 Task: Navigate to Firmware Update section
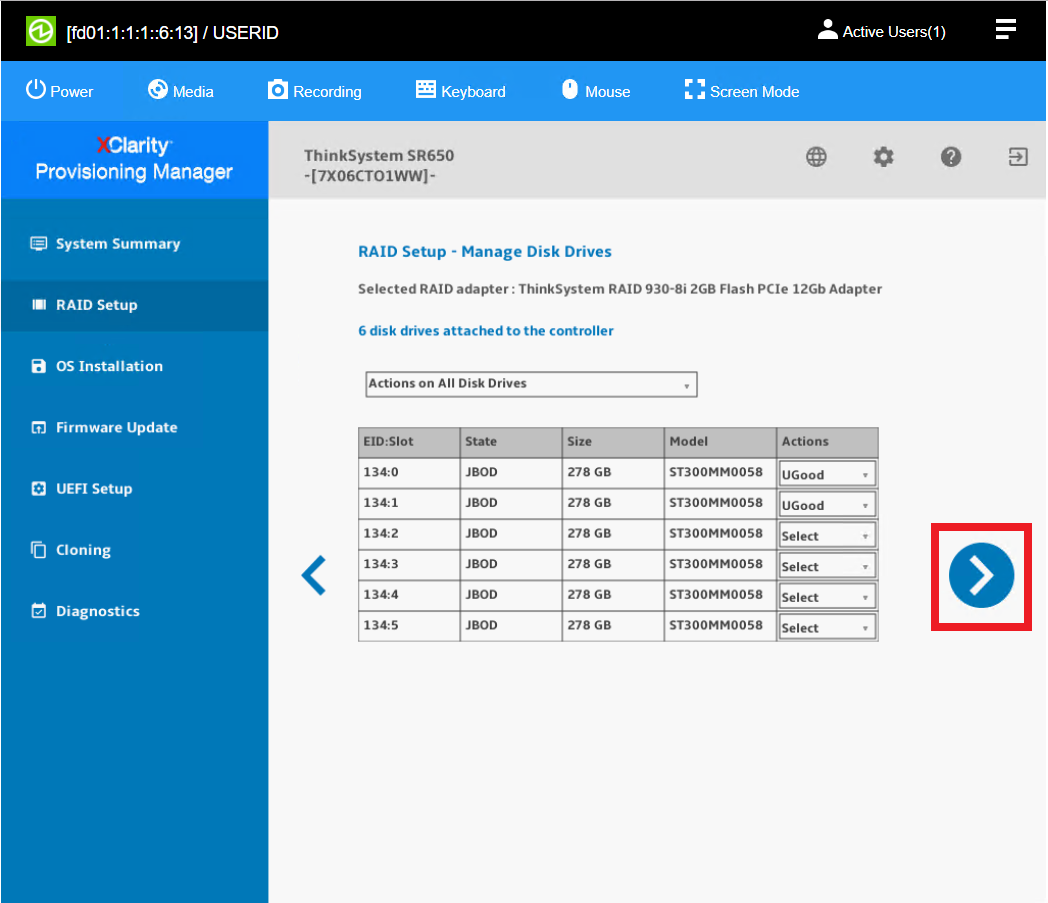click(115, 427)
